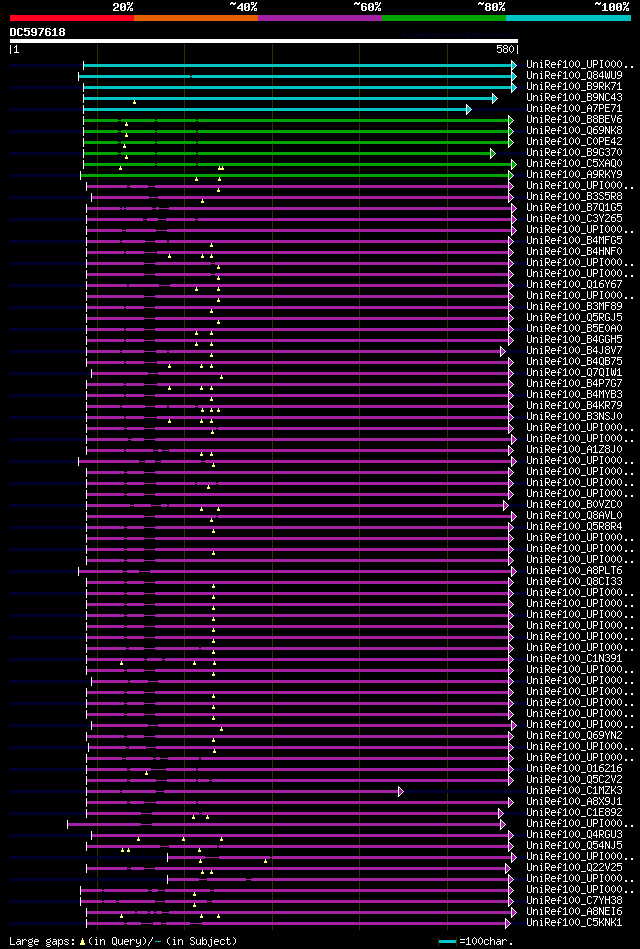This screenshot has width=640, height=949.
Task: Click the red ~20% identity legend segment
Action: pos(71,18)
